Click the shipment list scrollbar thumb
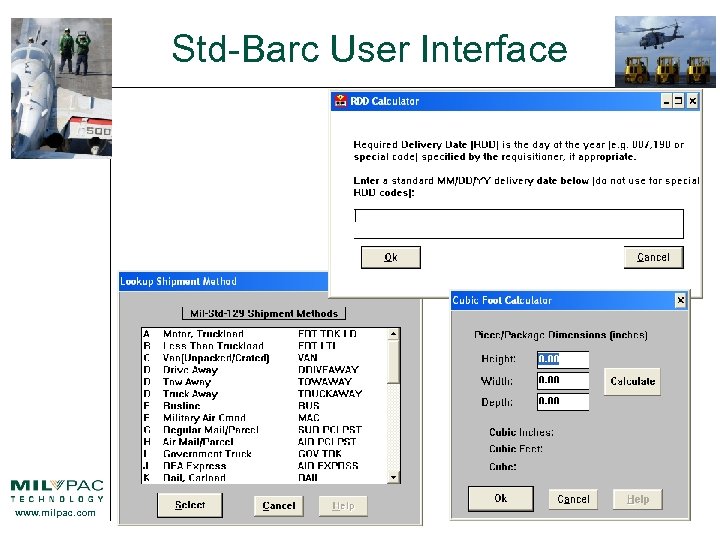This screenshot has height=540, width=720. pos(394,361)
